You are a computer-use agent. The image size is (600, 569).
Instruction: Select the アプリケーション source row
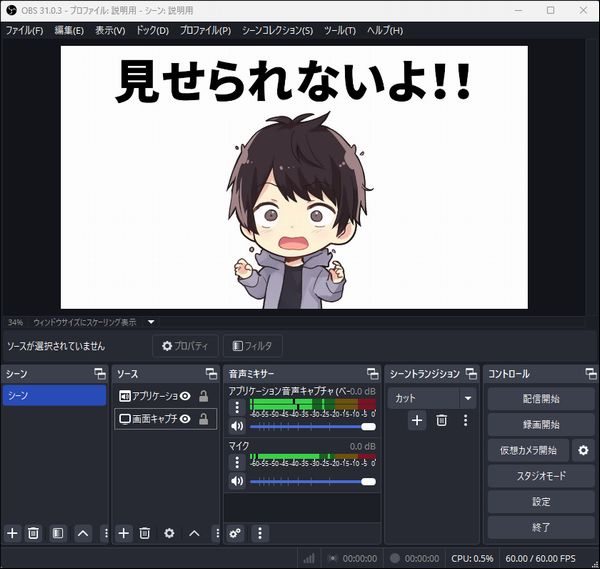(166, 396)
